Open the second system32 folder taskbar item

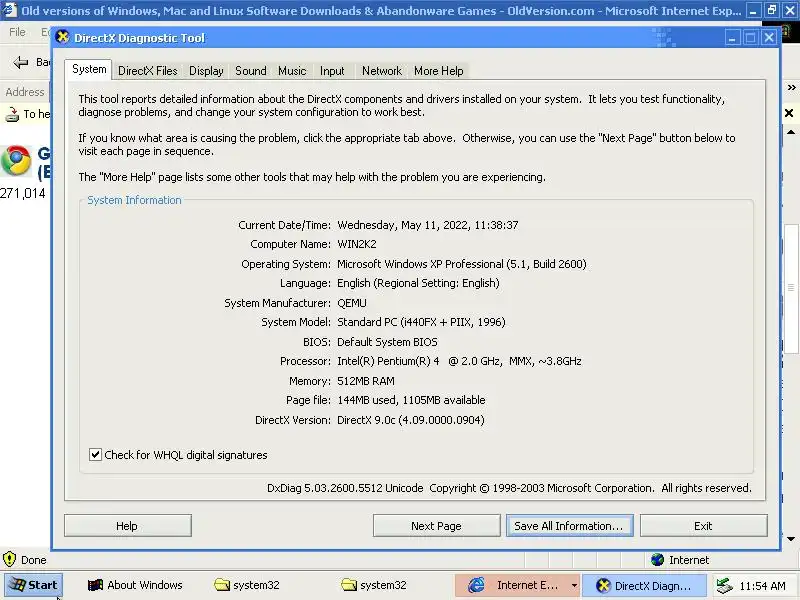(374, 585)
